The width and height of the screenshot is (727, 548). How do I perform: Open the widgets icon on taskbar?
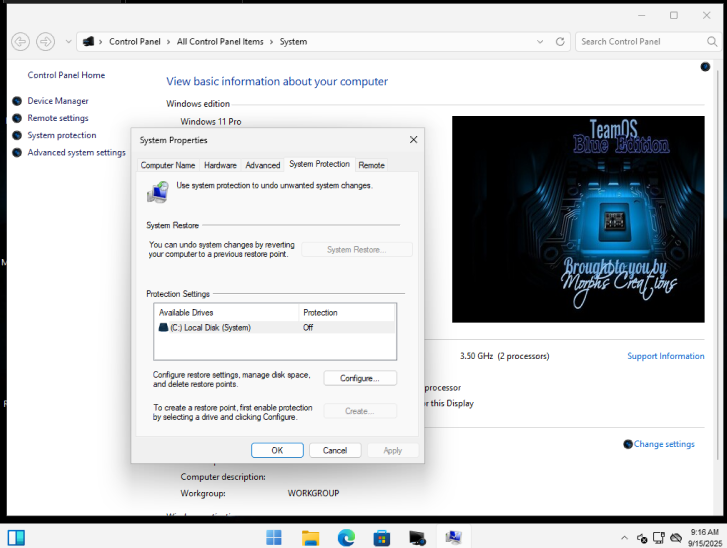(16, 538)
